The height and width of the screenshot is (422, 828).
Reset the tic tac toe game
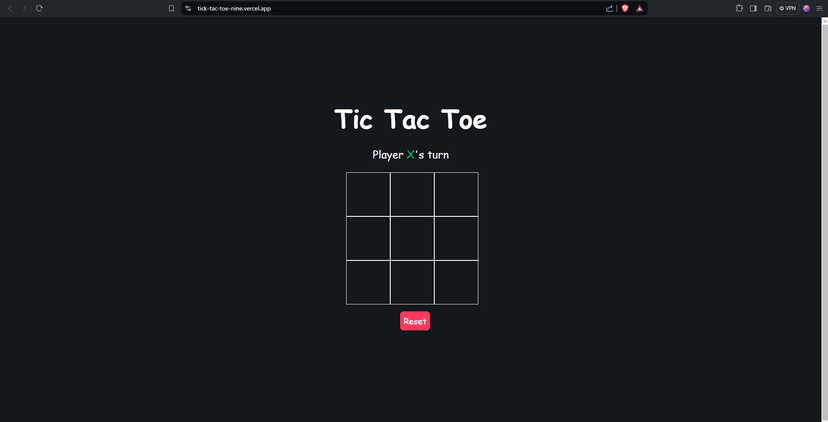(x=415, y=321)
